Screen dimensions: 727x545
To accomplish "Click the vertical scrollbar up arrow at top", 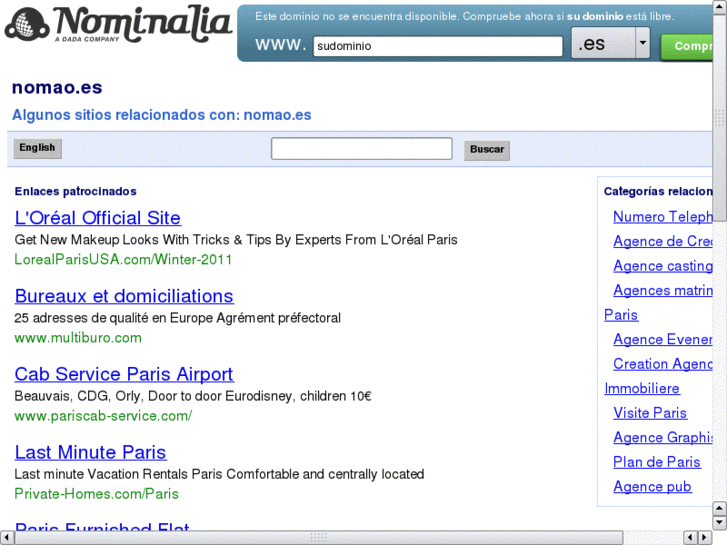I will [x=720, y=8].
